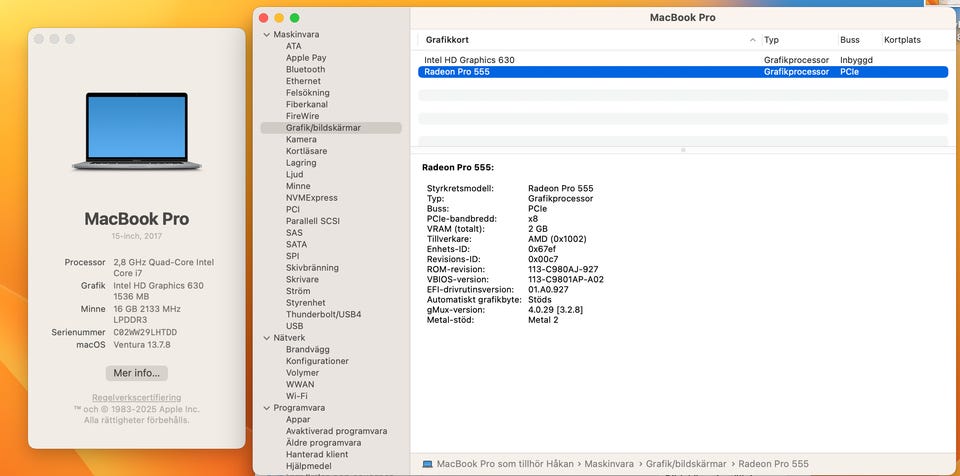
Task: Minimize the System Information window
Action: (279, 18)
